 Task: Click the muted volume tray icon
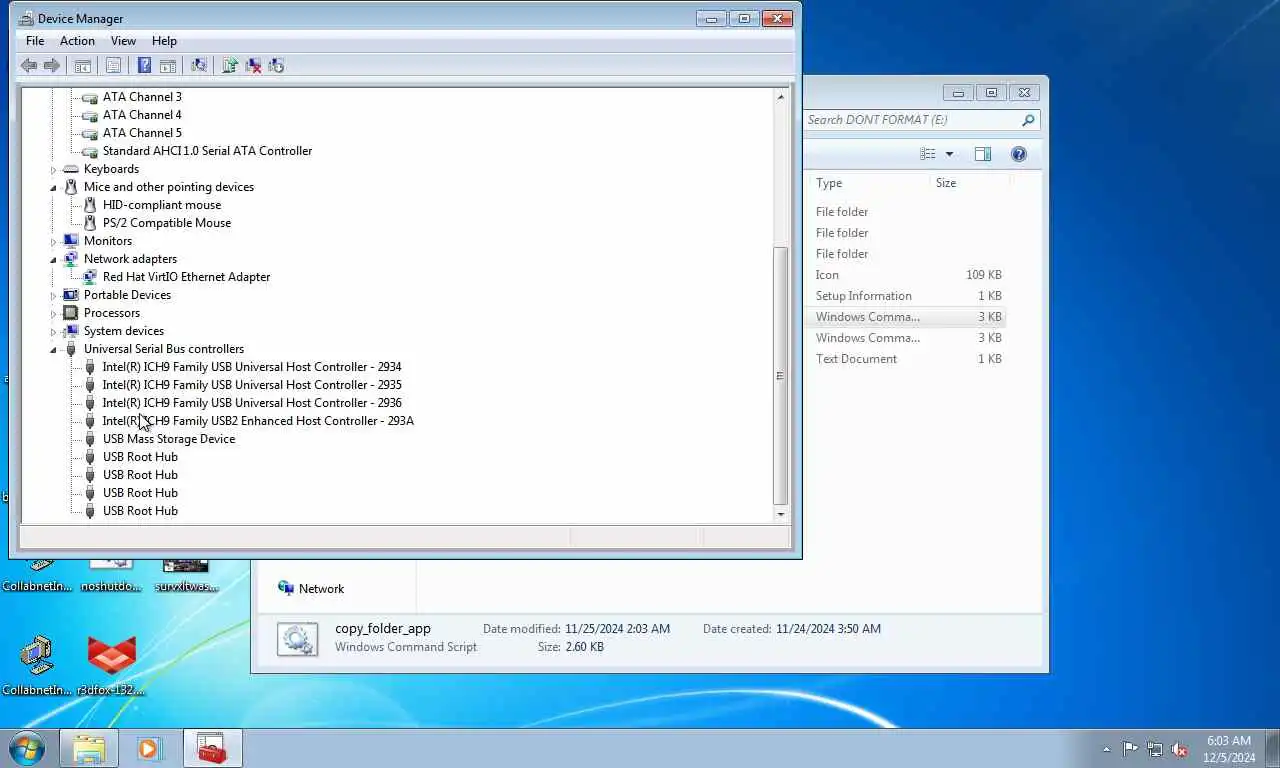(x=1180, y=749)
